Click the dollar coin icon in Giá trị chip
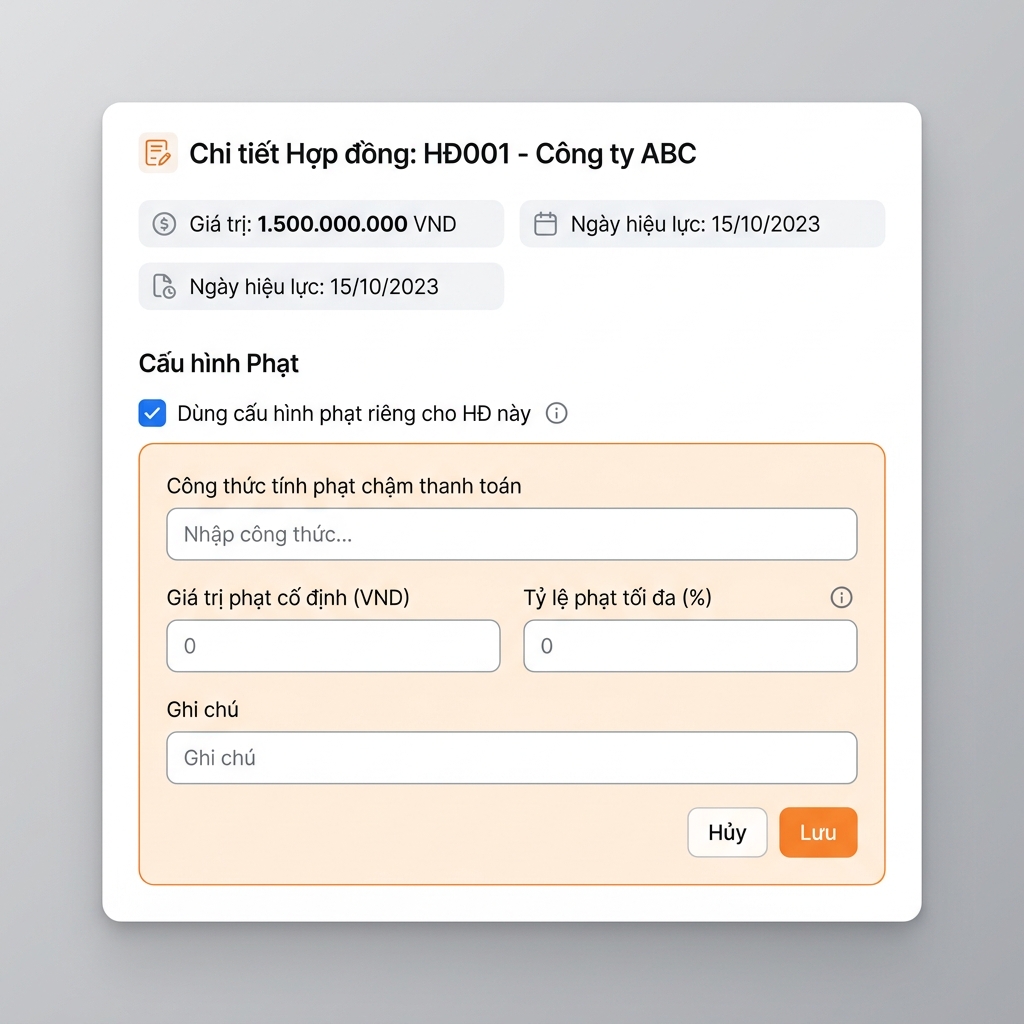Screen dimensions: 1024x1024 point(164,224)
